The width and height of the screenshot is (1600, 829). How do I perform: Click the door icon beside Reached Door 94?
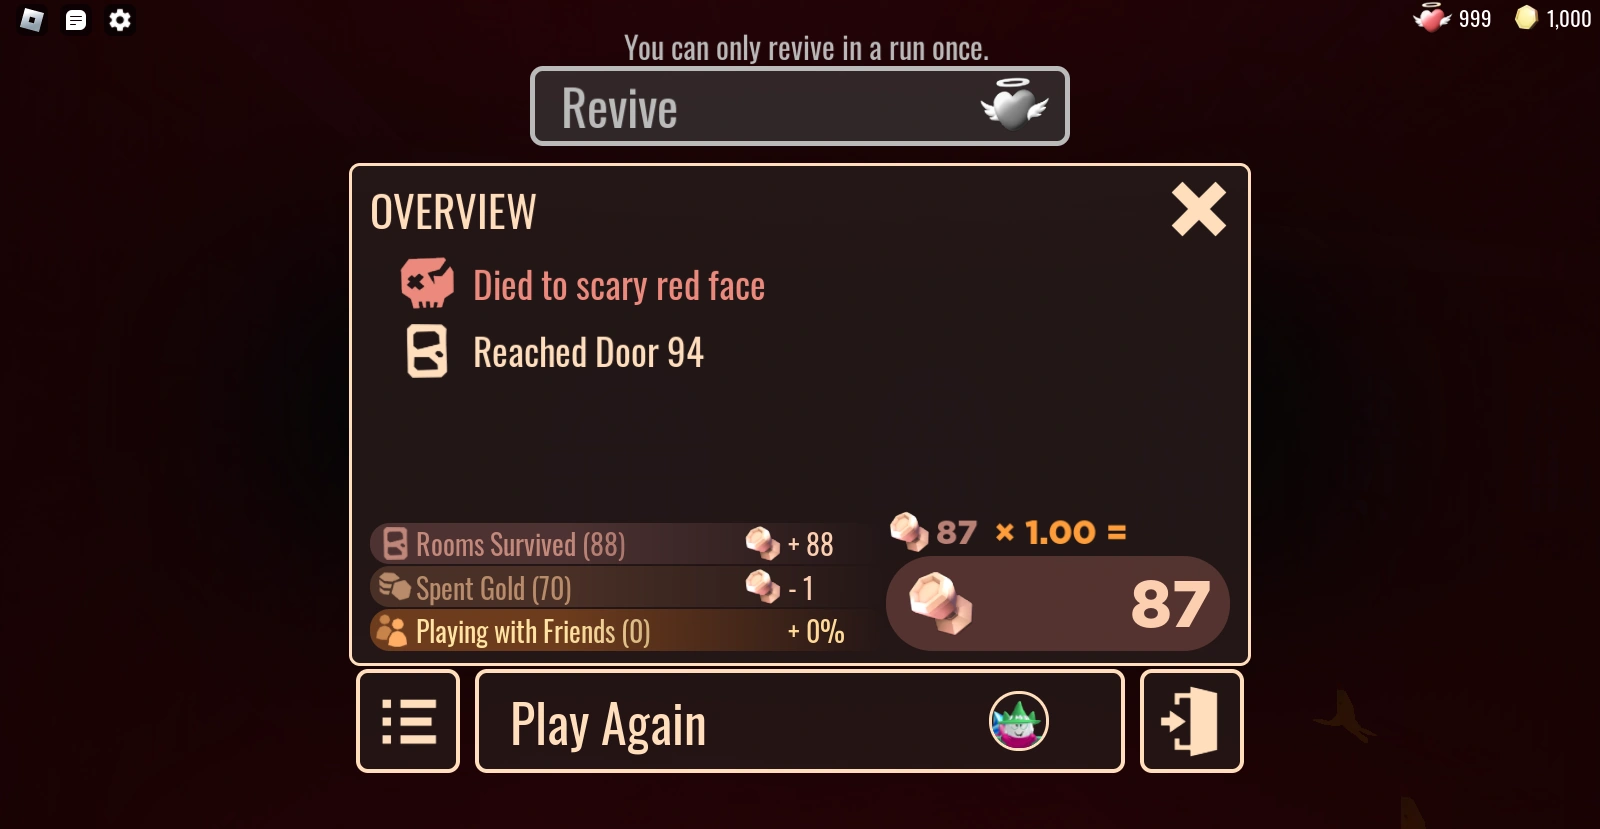point(427,352)
